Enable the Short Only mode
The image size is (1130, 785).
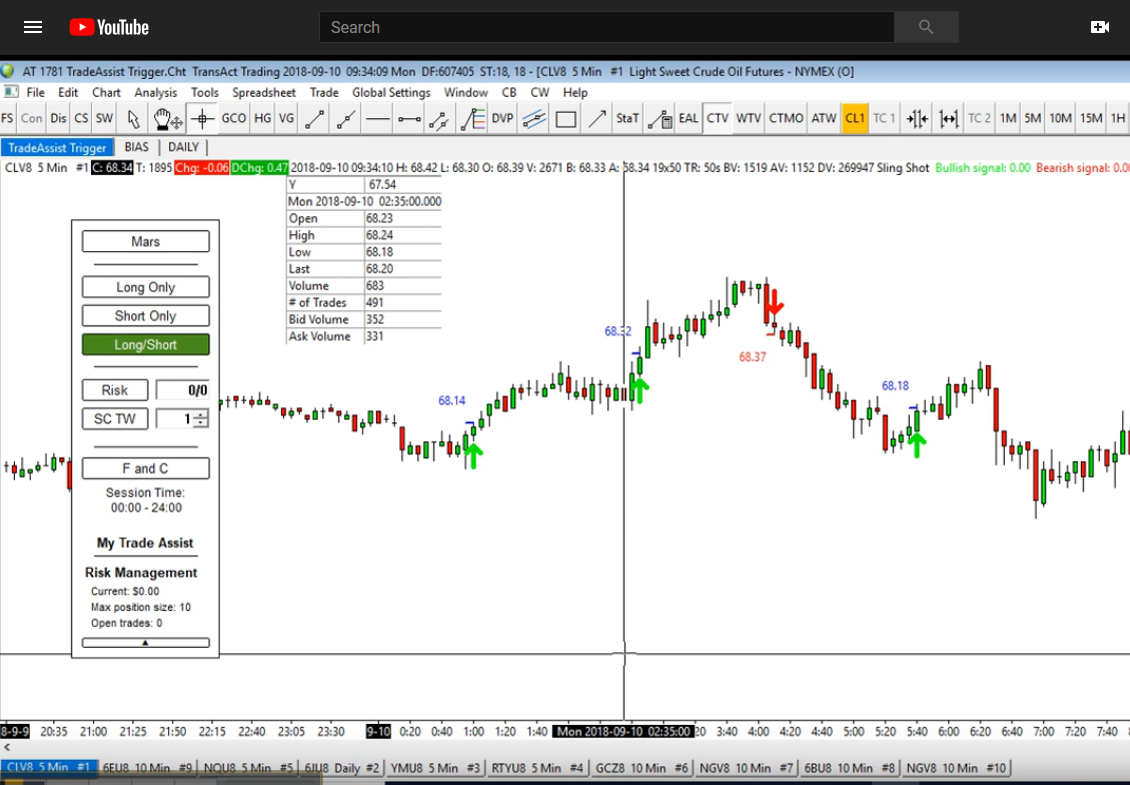146,316
